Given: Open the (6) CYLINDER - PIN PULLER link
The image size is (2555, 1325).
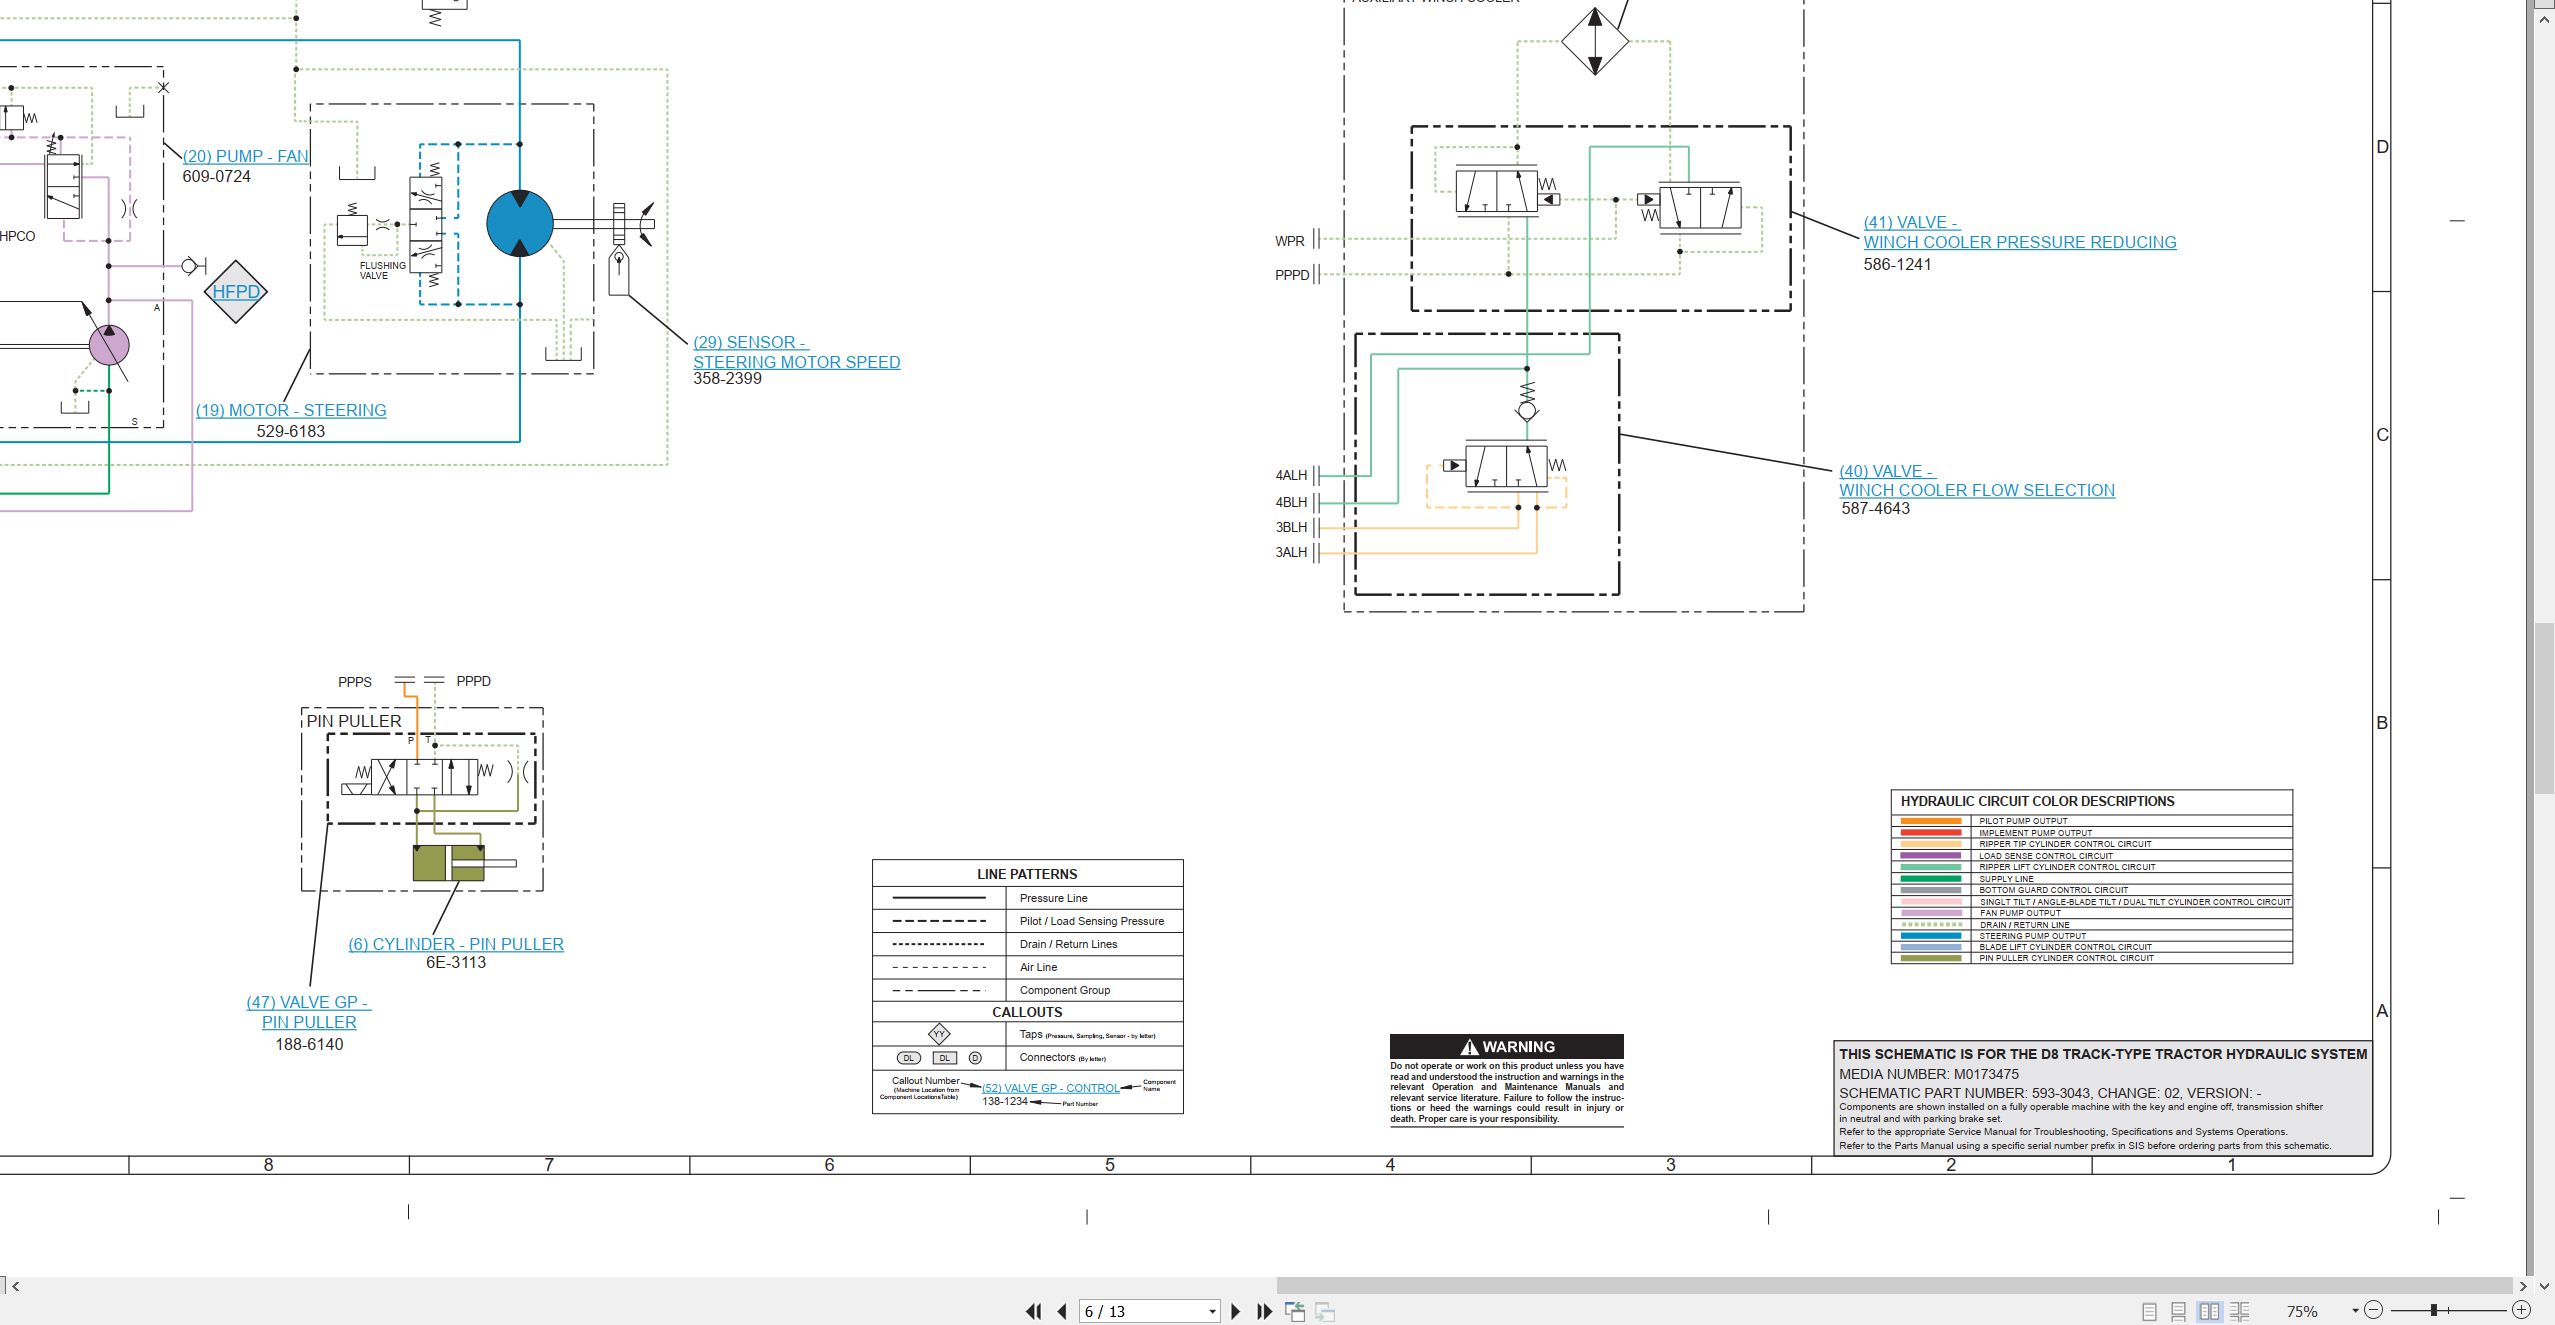Looking at the screenshot, I should tap(456, 944).
